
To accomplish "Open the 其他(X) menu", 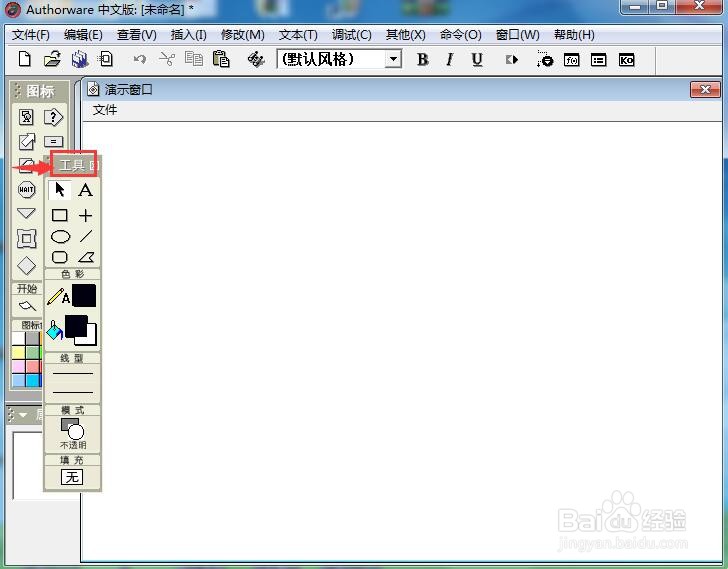I will [x=405, y=35].
